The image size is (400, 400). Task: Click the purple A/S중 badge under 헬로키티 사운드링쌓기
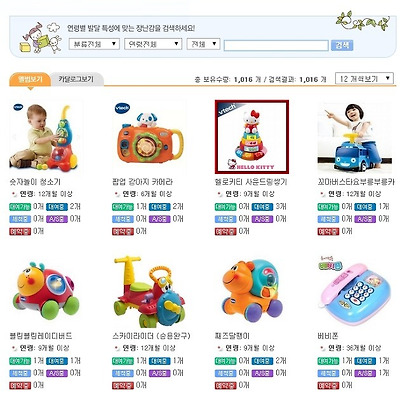click(262, 219)
